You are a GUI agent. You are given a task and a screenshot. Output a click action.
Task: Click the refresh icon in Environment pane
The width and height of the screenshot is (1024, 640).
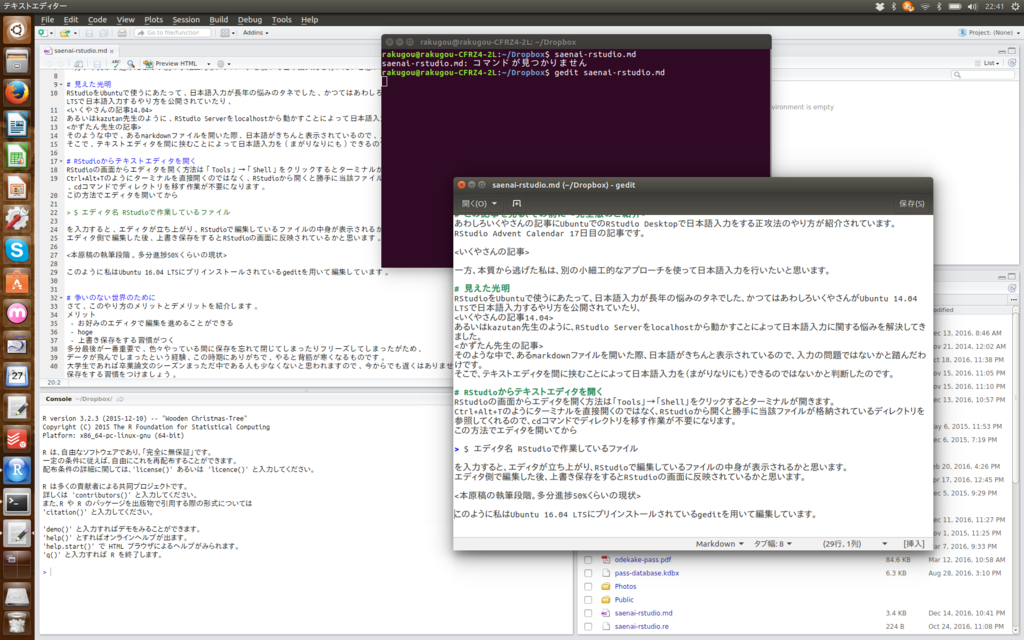point(1012,63)
